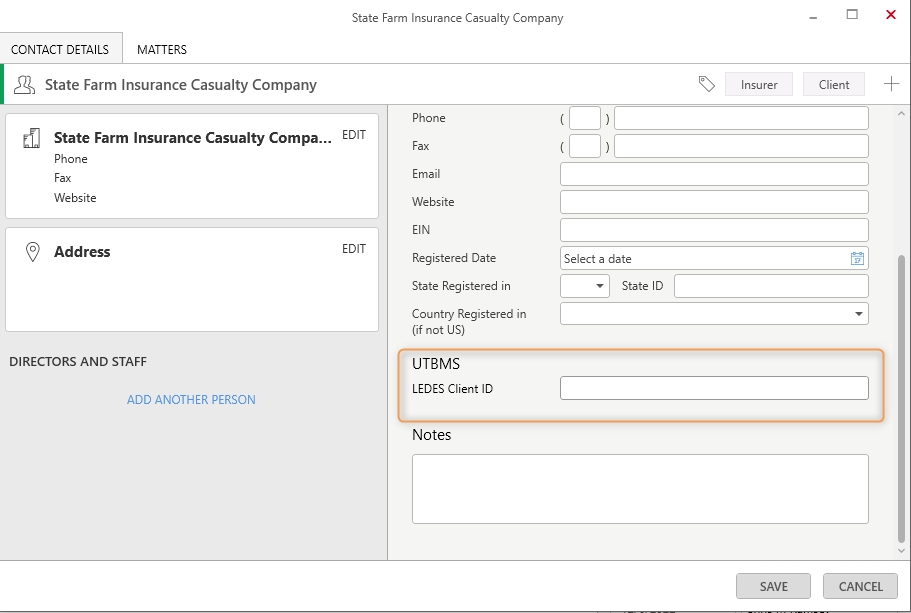Click the Client tag button
This screenshot has height=613, width=911.
pos(834,84)
